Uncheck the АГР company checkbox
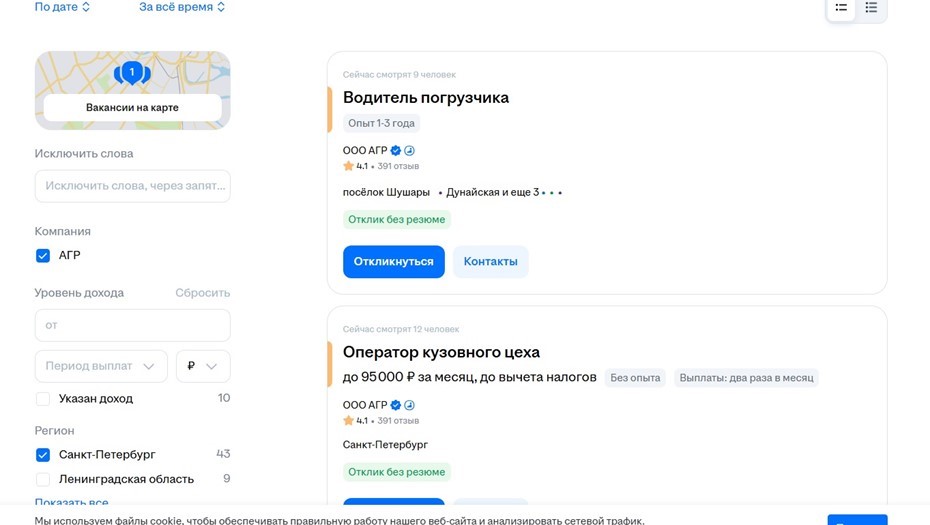Image resolution: width=930 pixels, height=525 pixels. (43, 256)
